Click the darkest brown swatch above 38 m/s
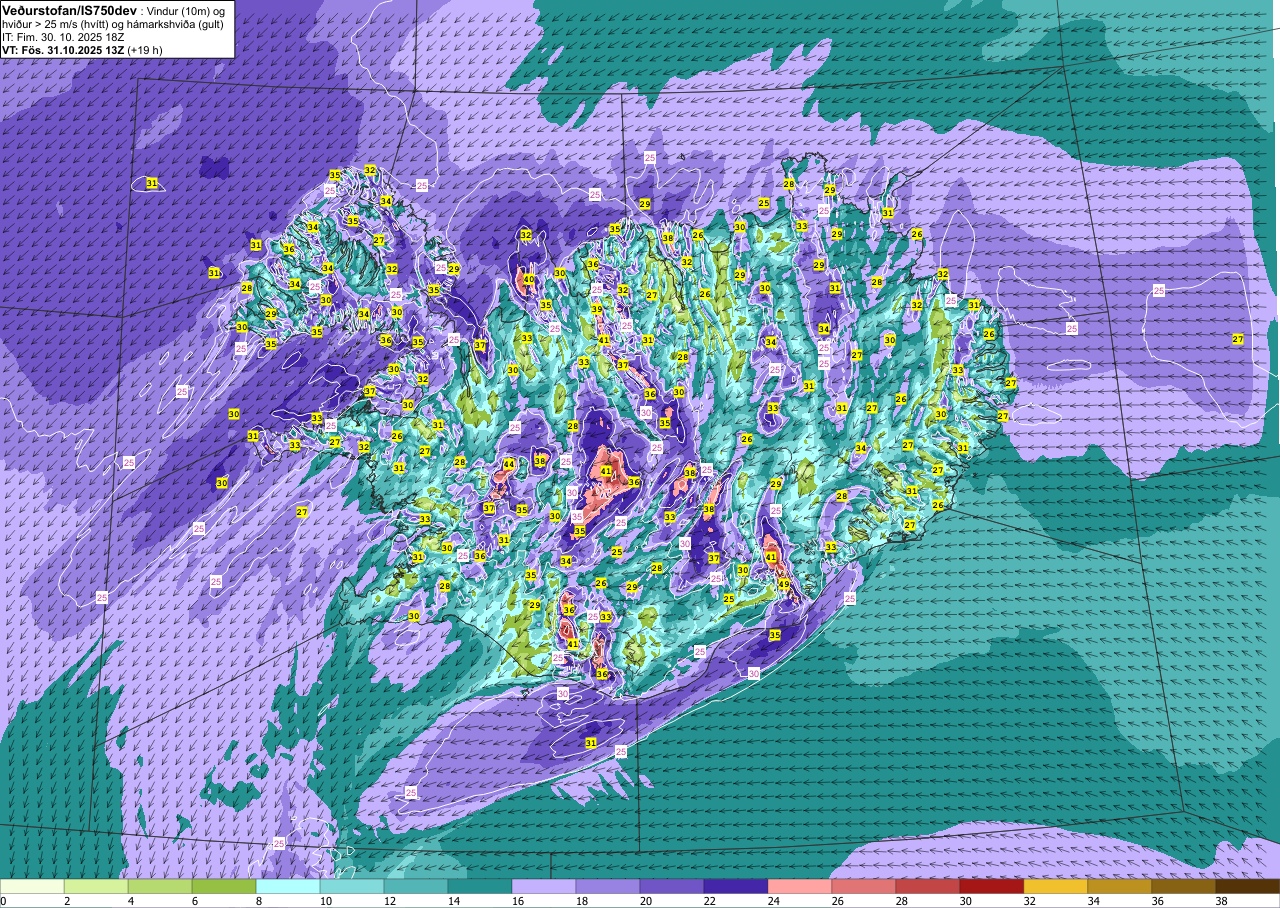The image size is (1280, 908). coord(1248,886)
